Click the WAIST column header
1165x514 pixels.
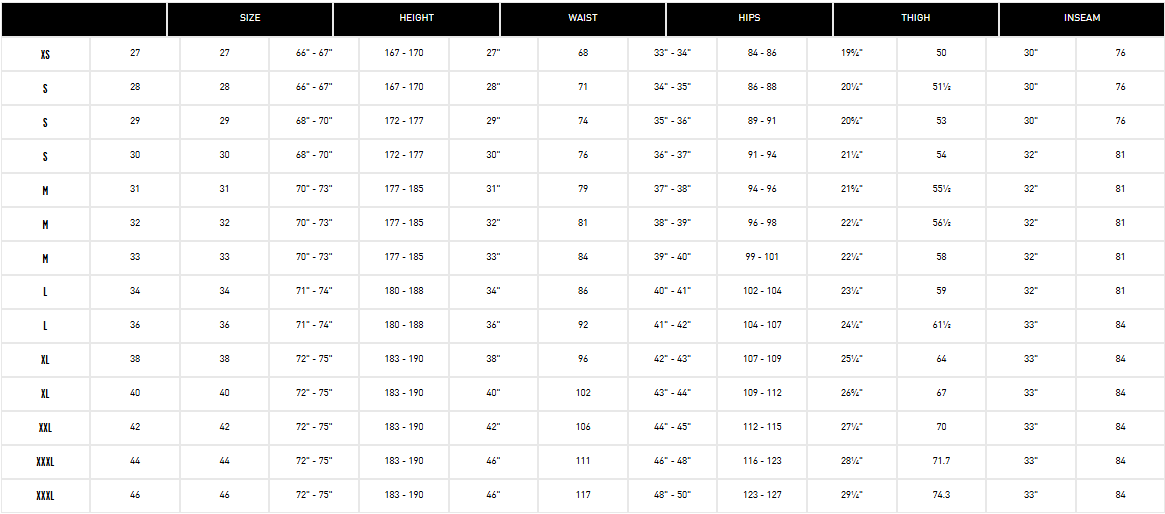click(x=582, y=19)
